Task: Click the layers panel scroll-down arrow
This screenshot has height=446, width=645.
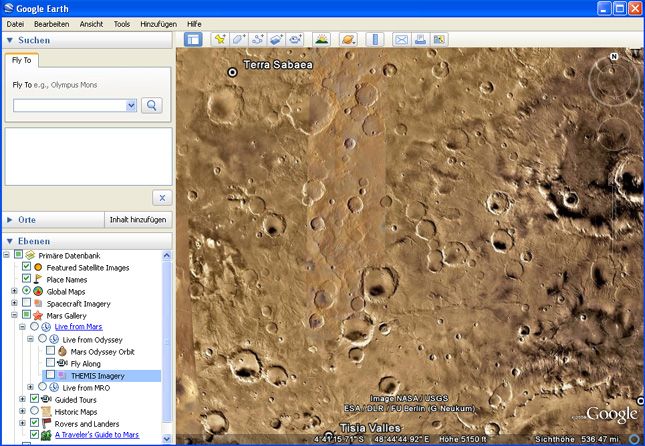Action: pos(167,439)
